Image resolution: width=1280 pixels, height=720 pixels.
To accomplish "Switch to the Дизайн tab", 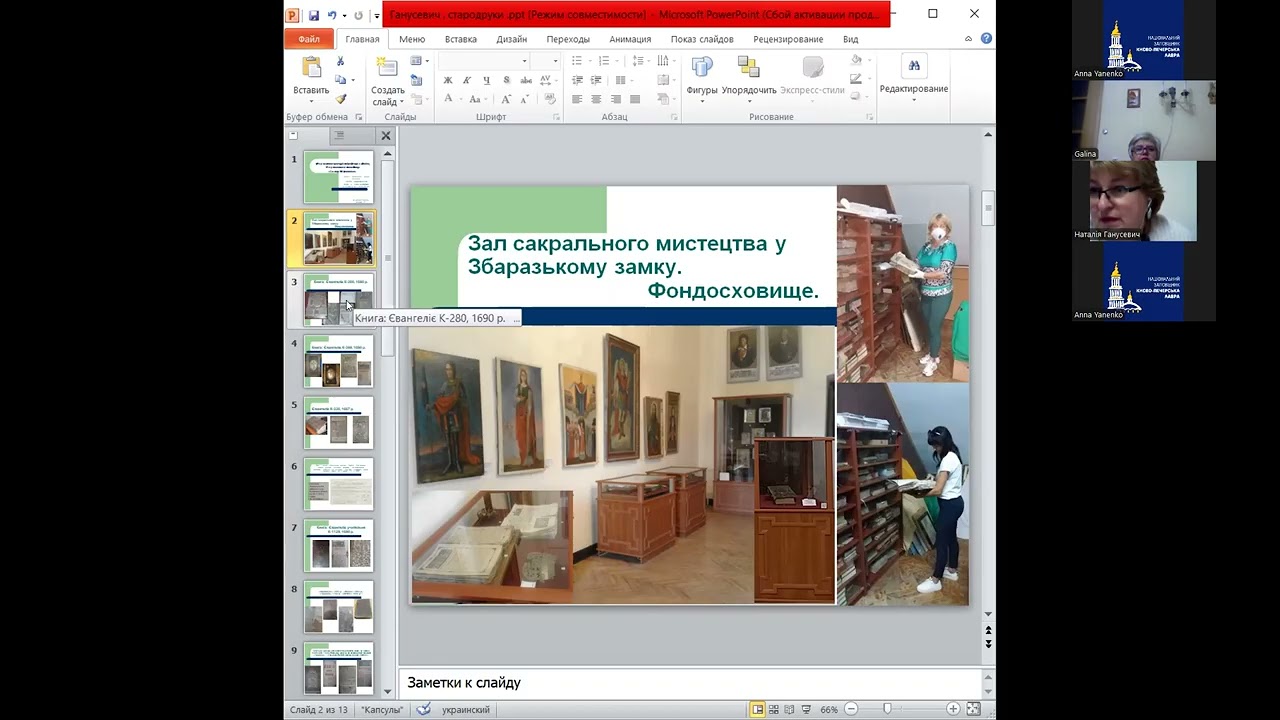I will (x=511, y=39).
